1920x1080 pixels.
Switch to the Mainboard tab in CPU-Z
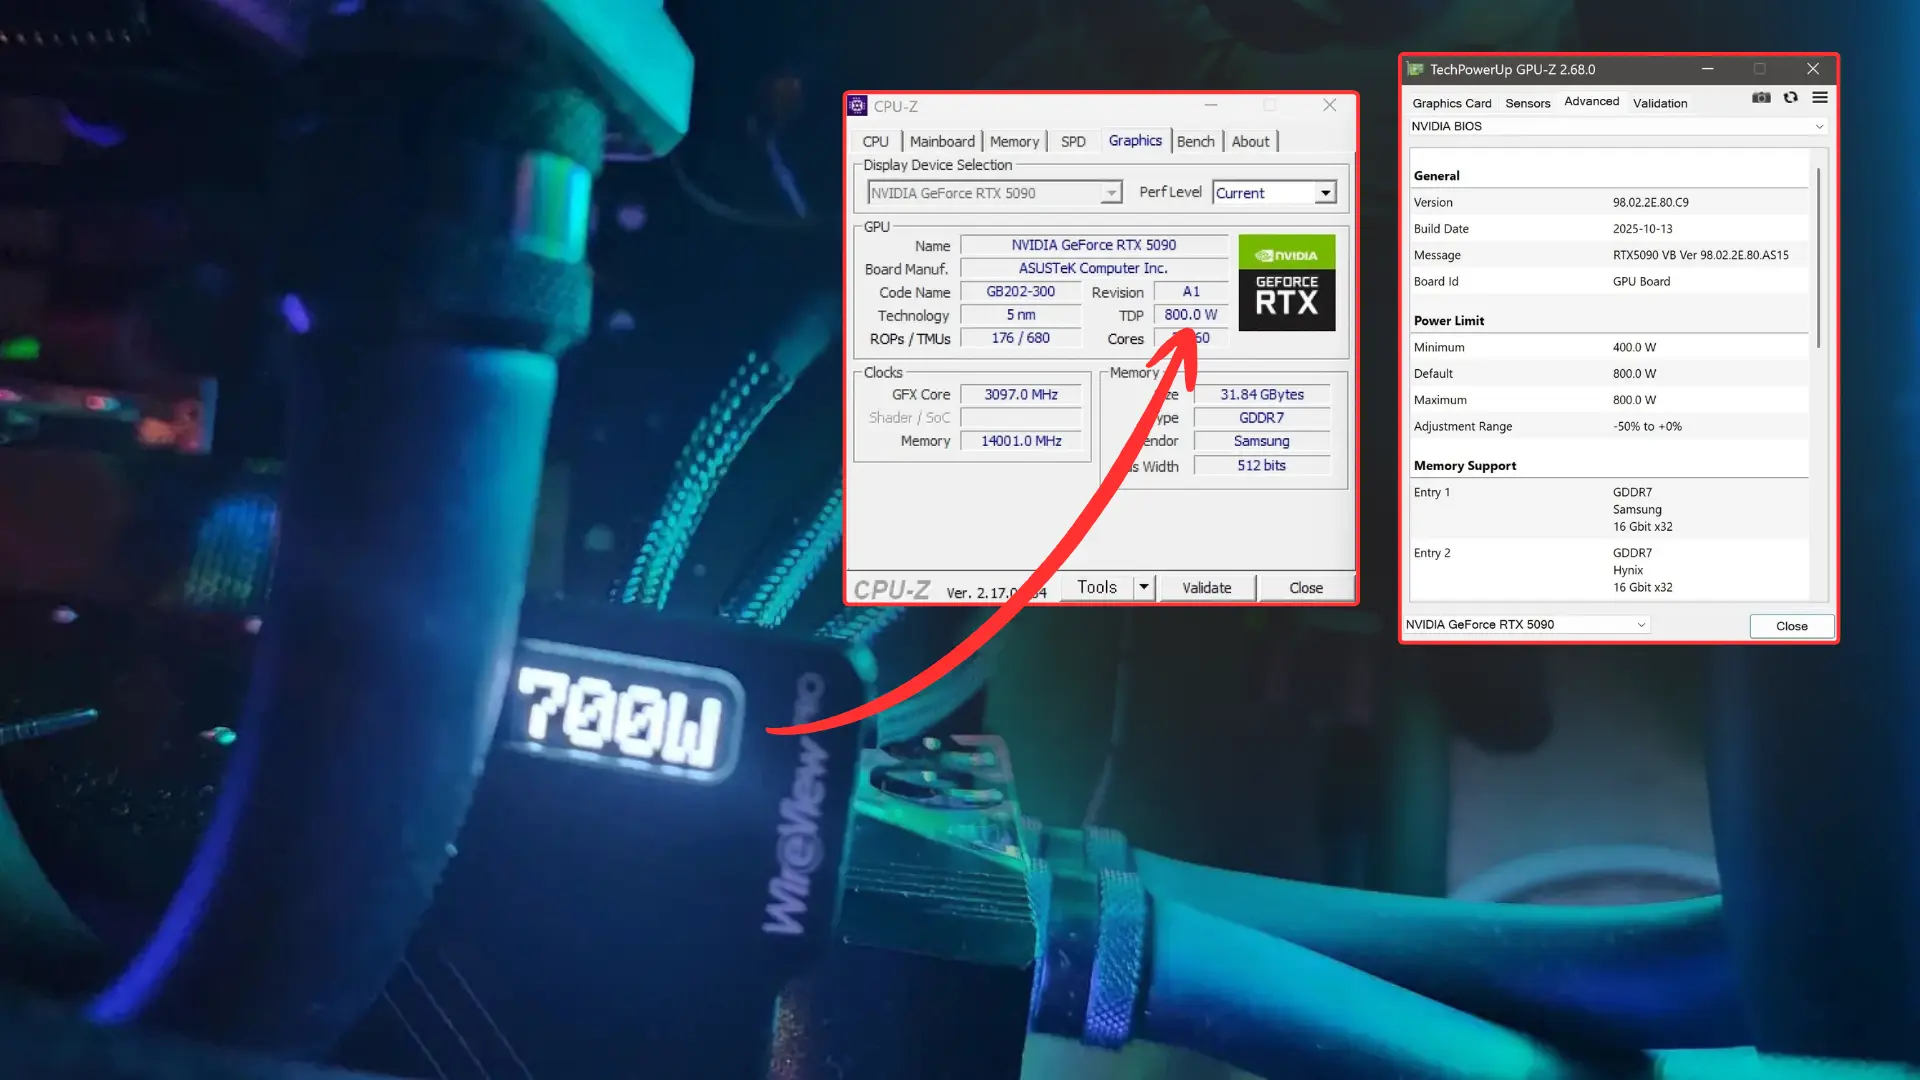[x=941, y=141]
